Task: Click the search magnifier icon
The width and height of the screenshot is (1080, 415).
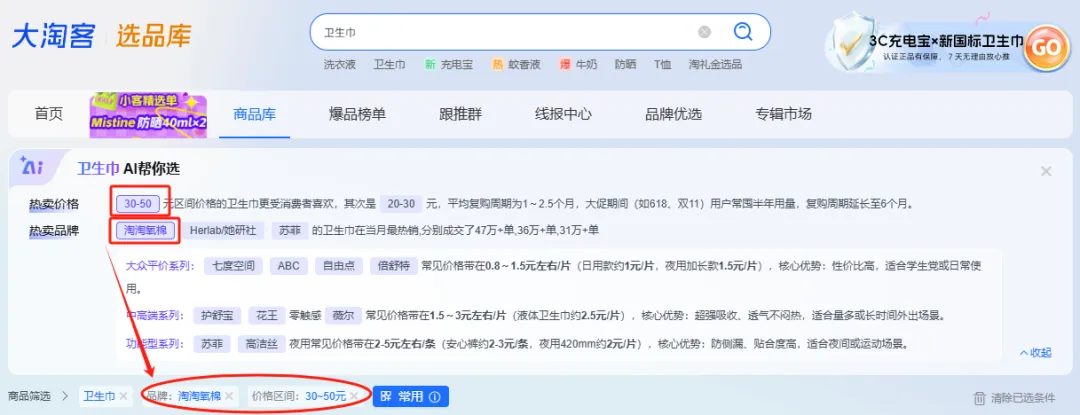Action: coord(742,32)
